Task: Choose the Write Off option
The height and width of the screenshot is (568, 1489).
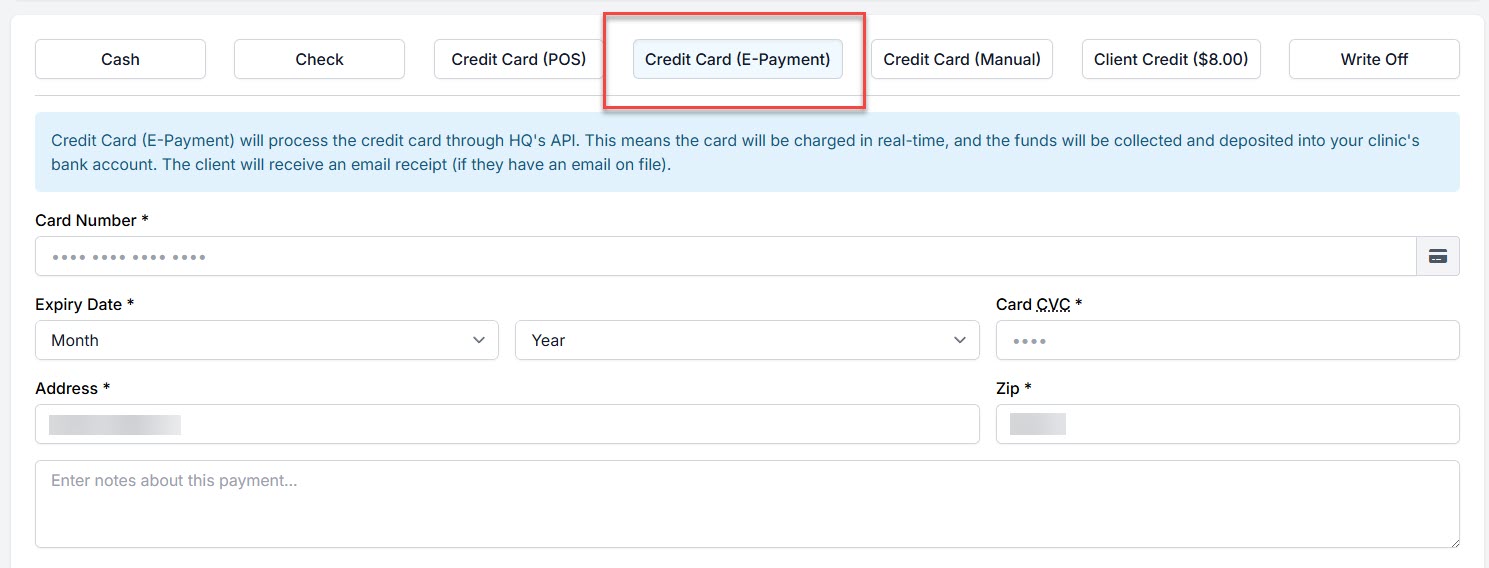Action: tap(1373, 59)
